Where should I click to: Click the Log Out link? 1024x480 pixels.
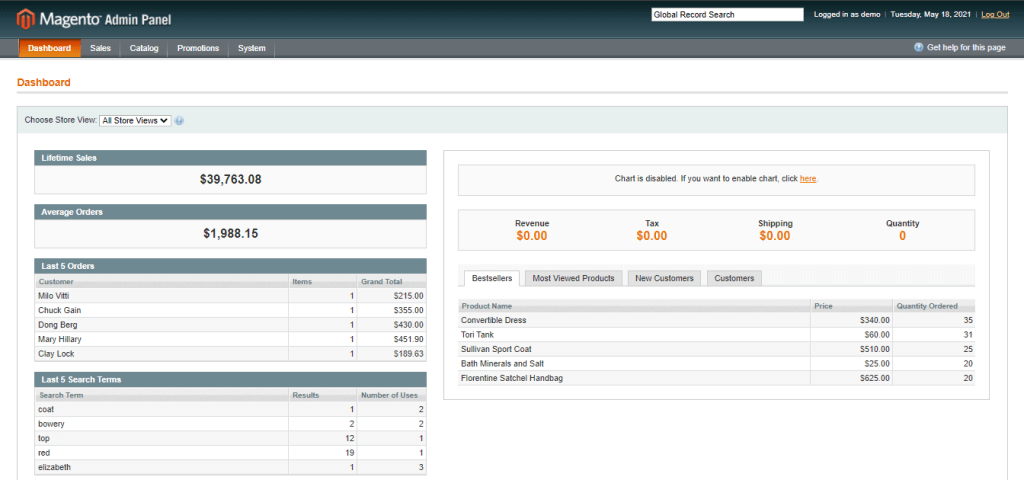click(995, 14)
